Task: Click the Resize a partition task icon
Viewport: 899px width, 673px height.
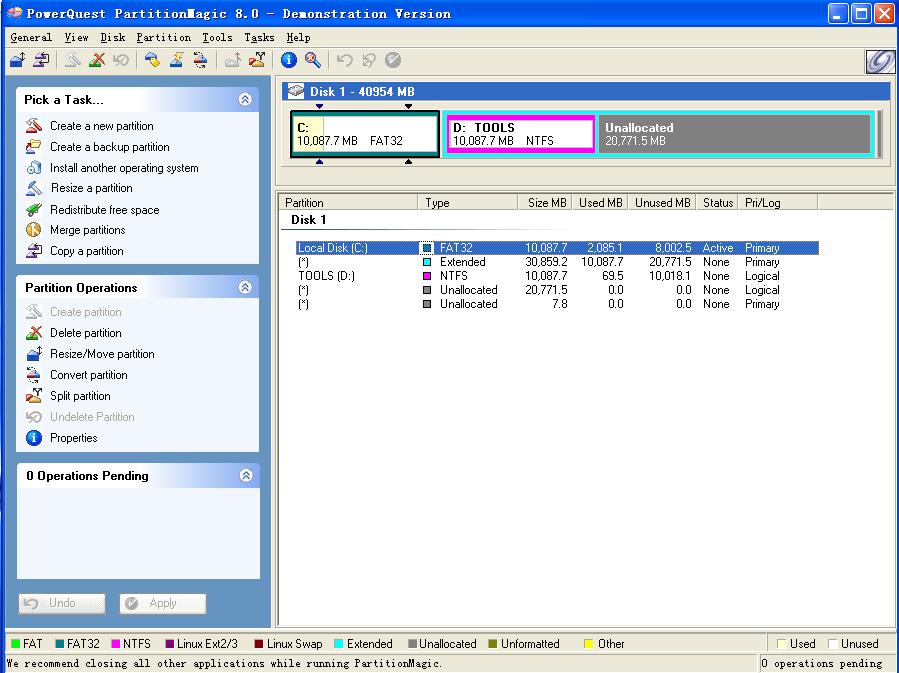Action: pyautogui.click(x=34, y=188)
